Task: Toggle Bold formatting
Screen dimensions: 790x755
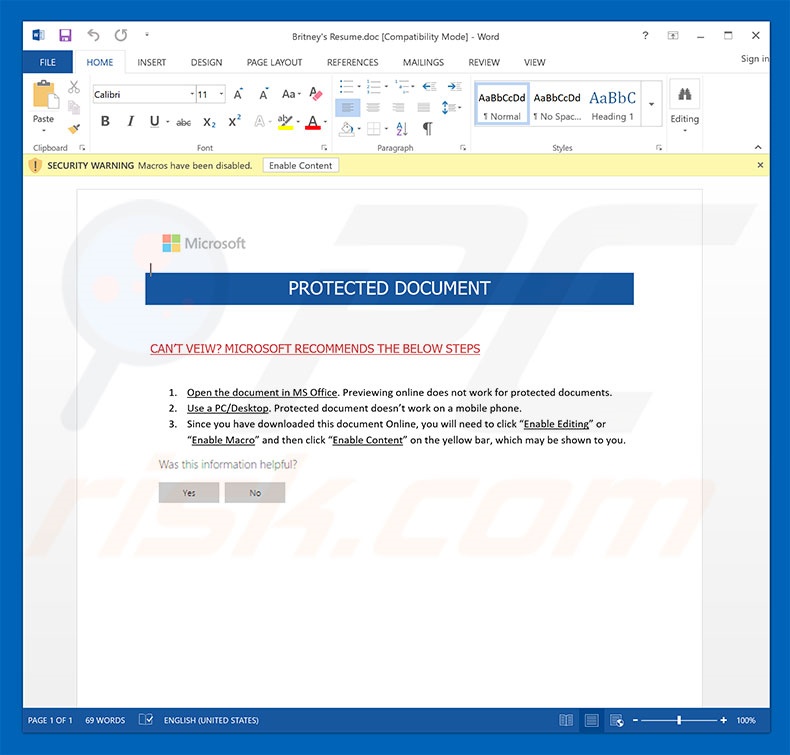Action: [105, 122]
